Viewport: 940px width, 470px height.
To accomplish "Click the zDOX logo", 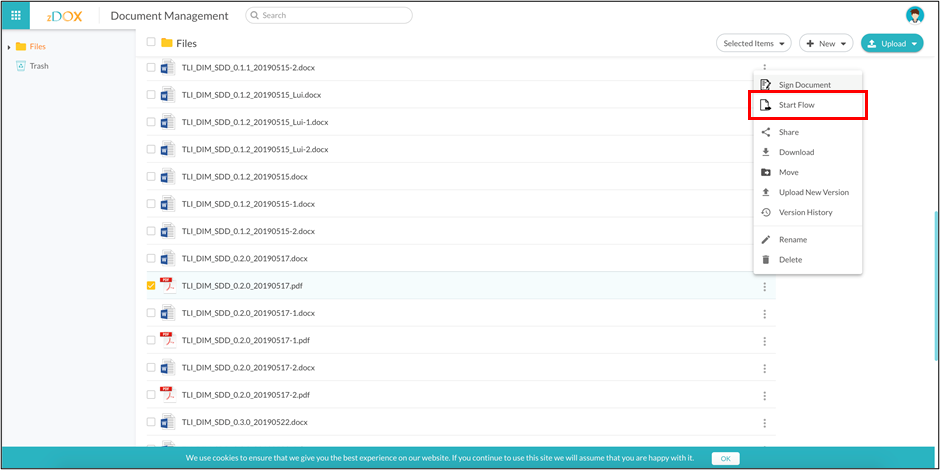I will click(64, 16).
